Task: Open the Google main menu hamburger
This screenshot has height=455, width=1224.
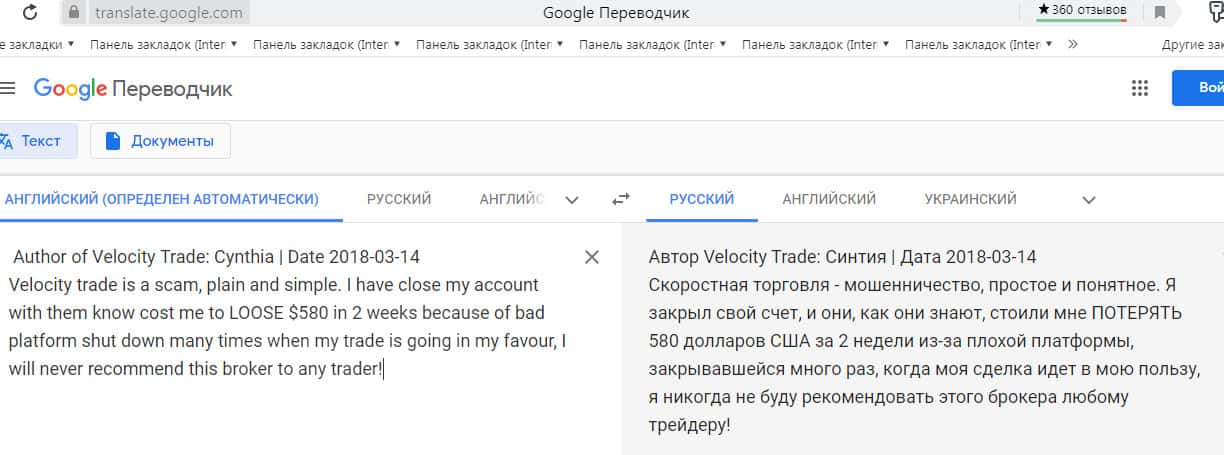Action: (8, 88)
